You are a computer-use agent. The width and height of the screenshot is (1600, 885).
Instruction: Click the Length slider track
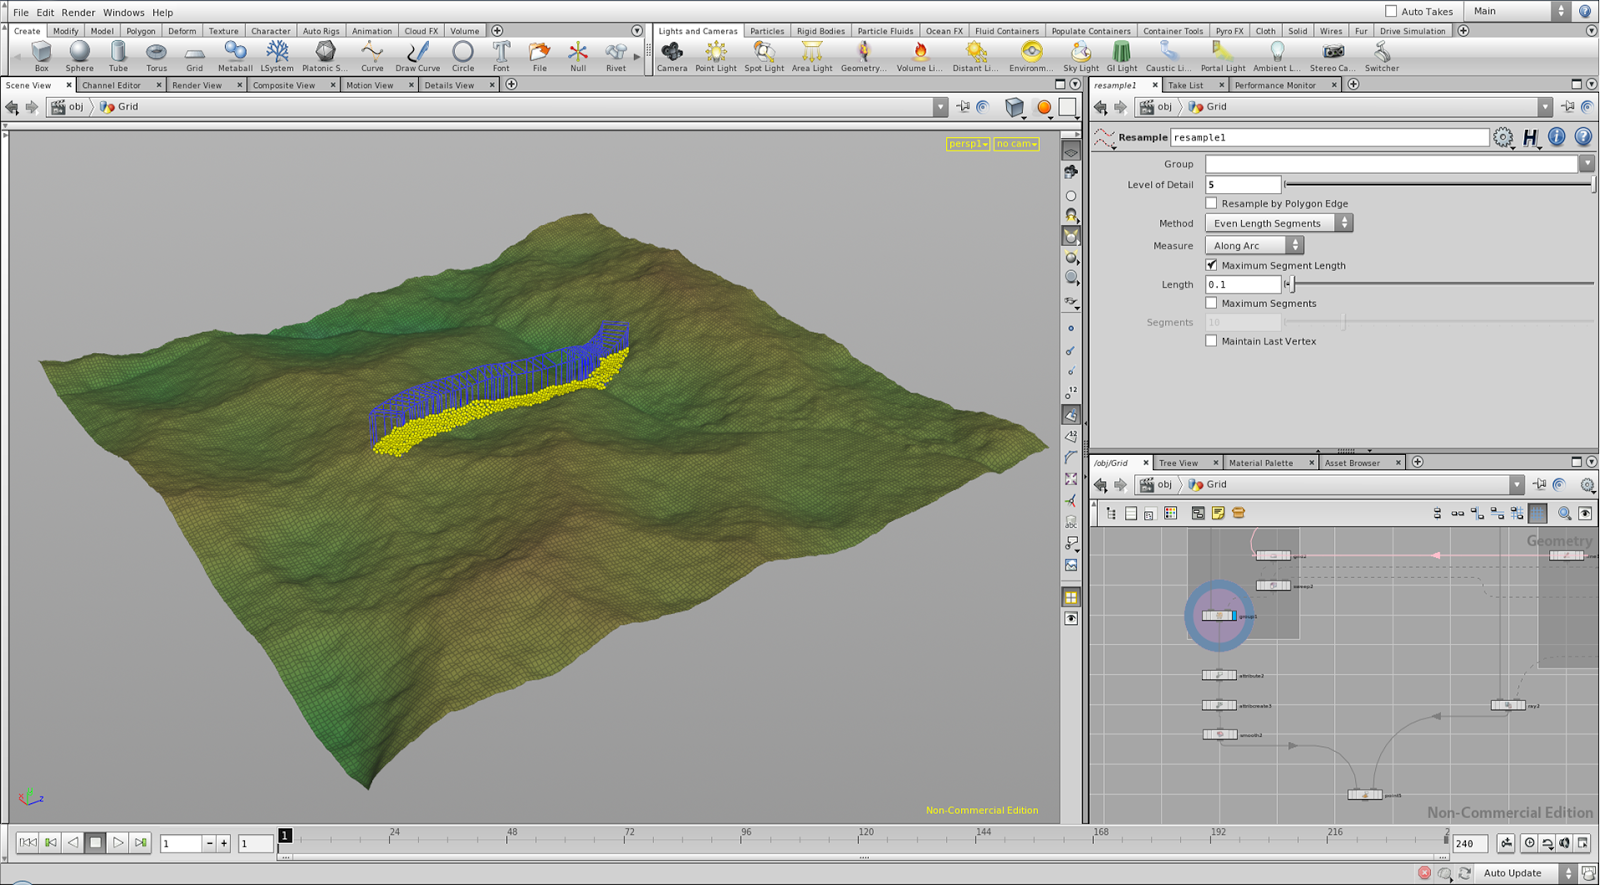click(1440, 284)
